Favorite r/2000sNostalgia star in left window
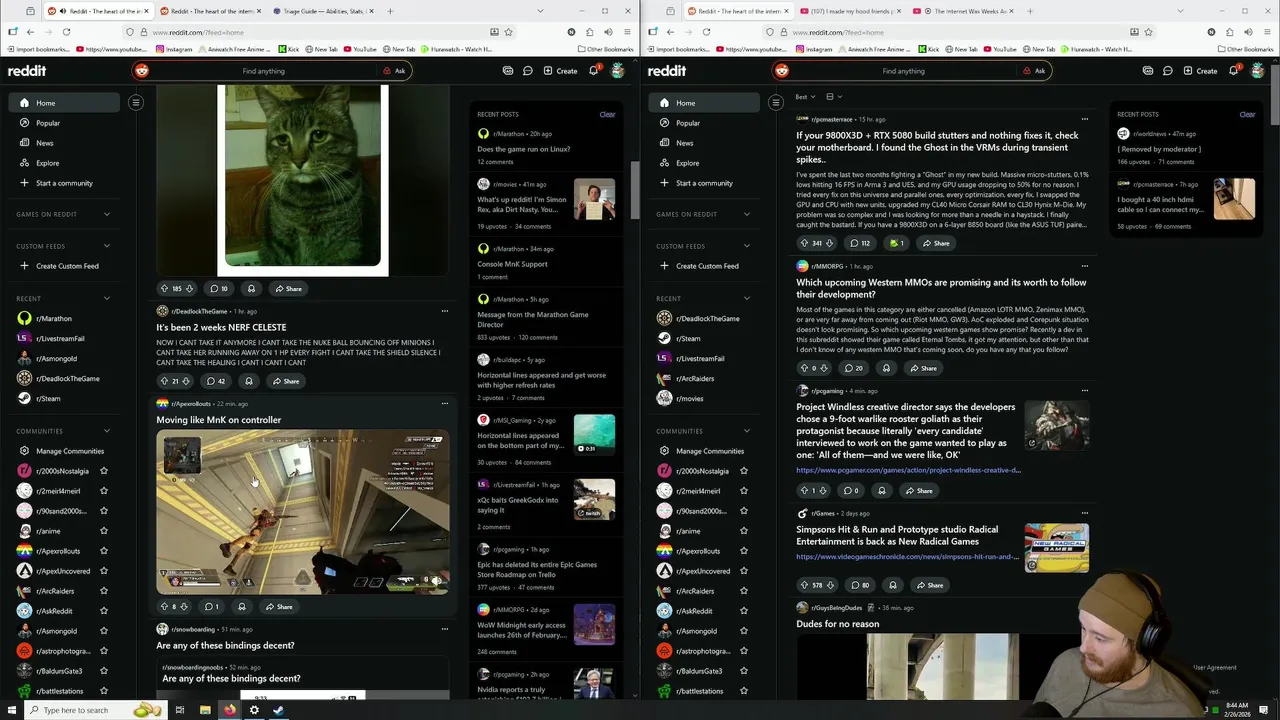The height and width of the screenshot is (720, 1280). point(103,471)
